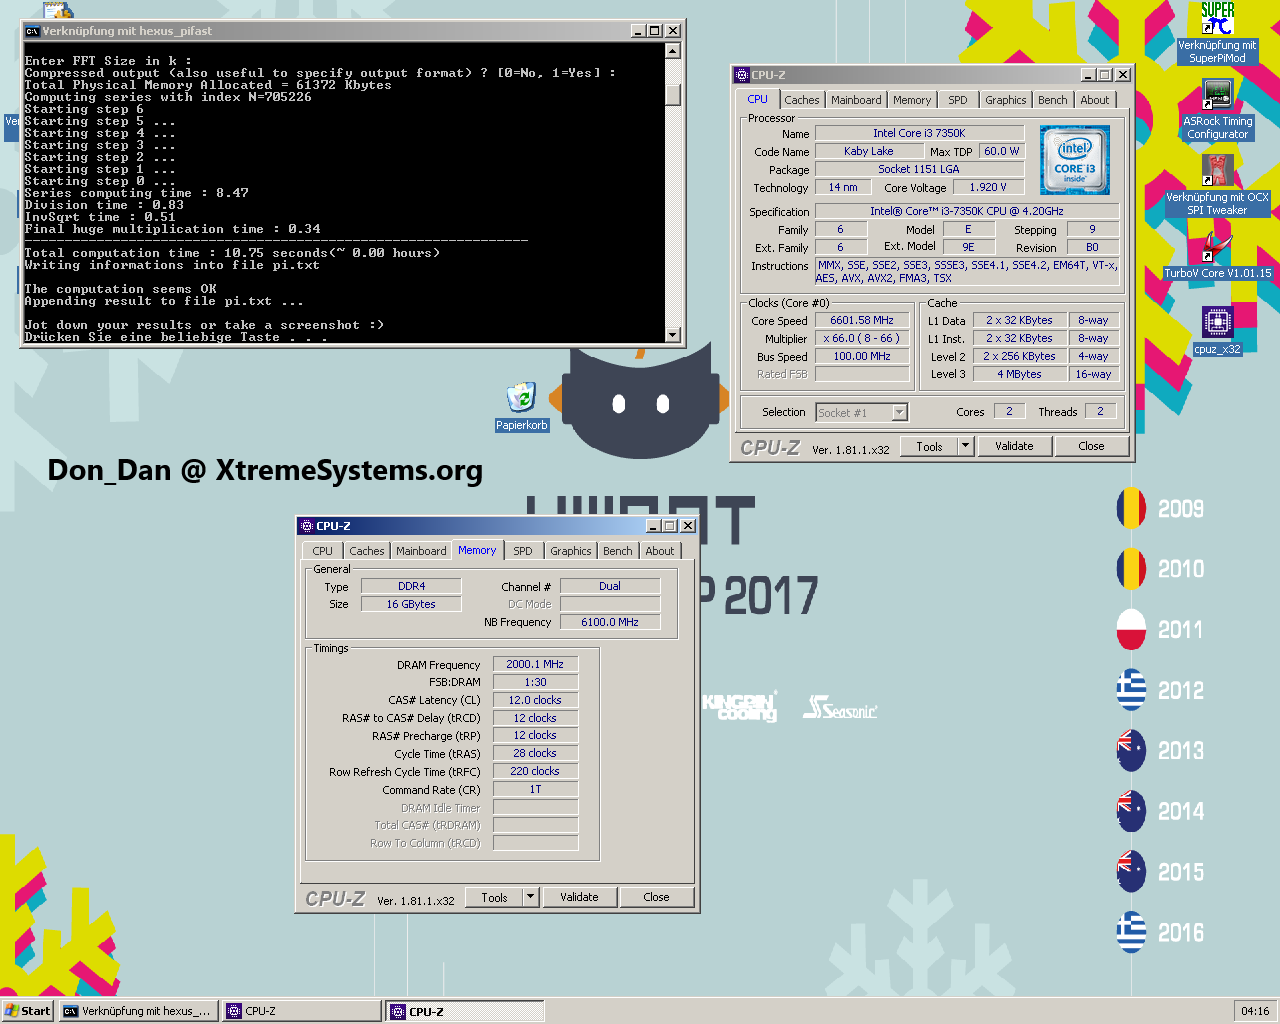Click DRAM Frequency value 2000.1 MHz

click(535, 664)
